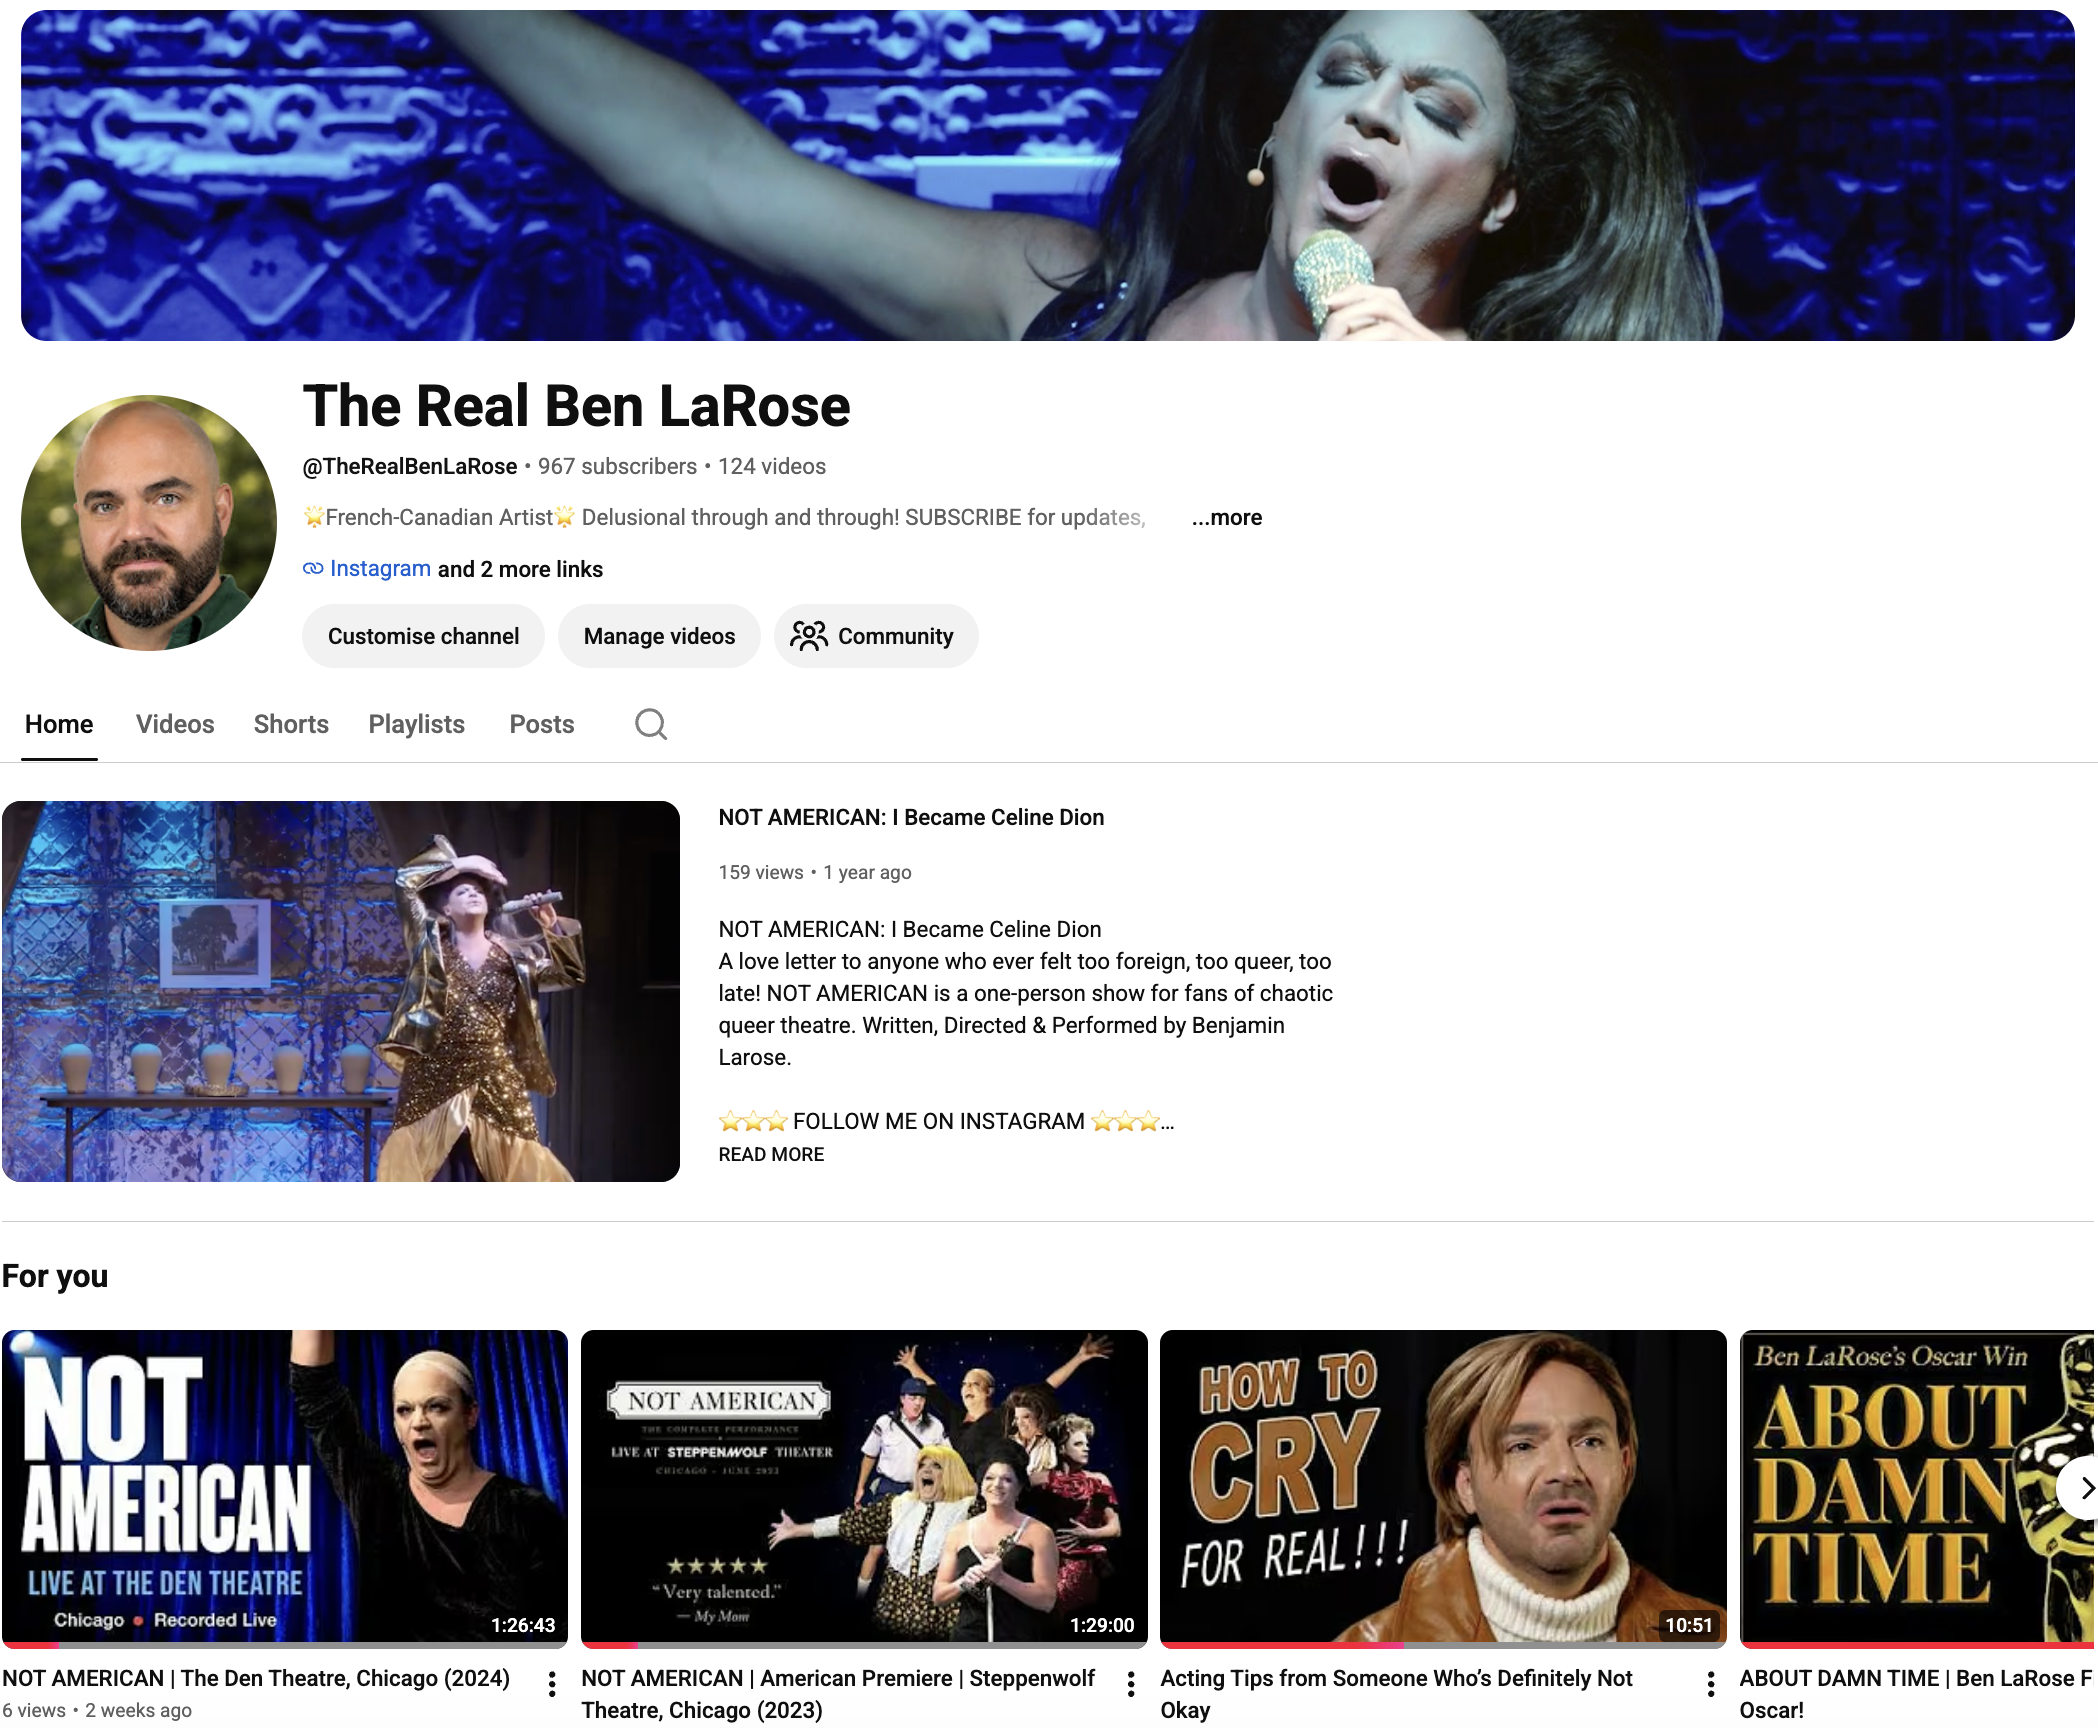This screenshot has width=2098, height=1728.
Task: Open 'NOT AMERICAN | American Premiere' video title
Action: (838, 1694)
